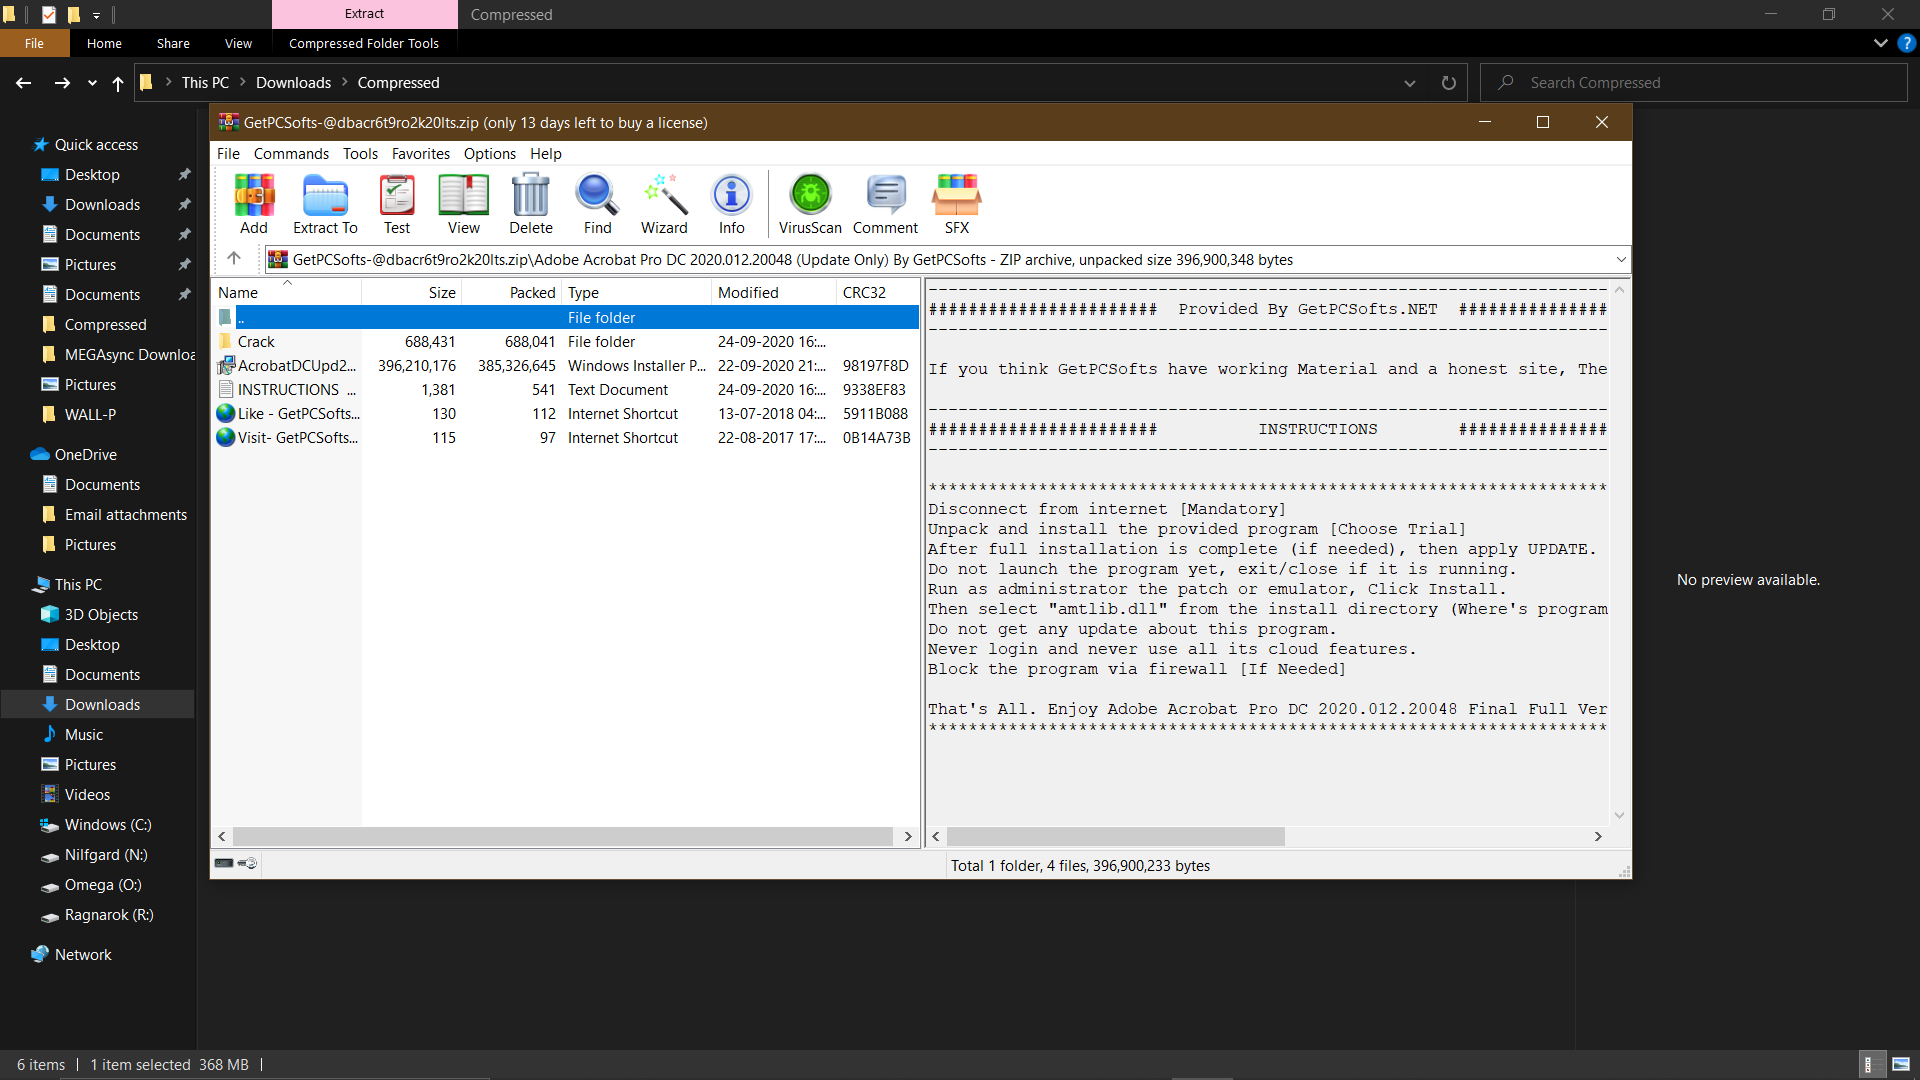Open the Wizard wand icon
This screenshot has width=1920, height=1080.
(665, 204)
